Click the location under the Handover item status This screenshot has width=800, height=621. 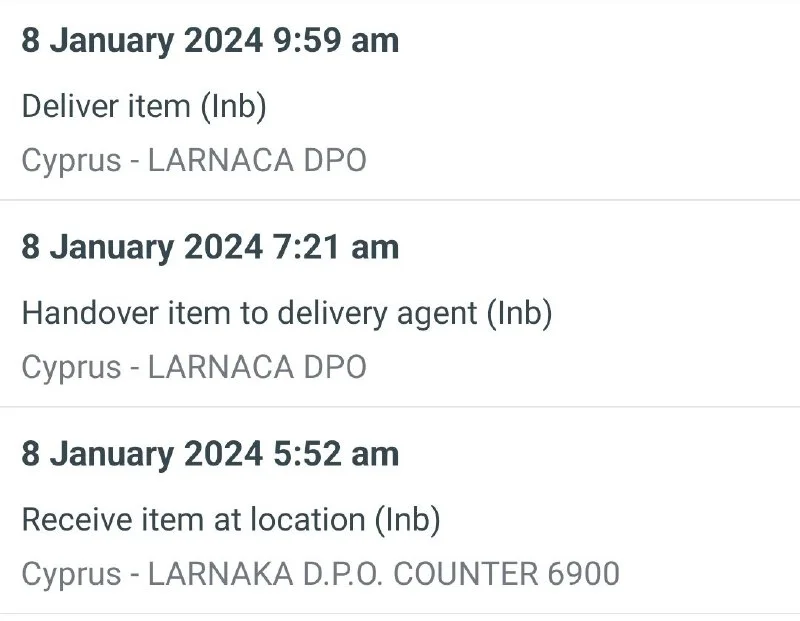194,367
